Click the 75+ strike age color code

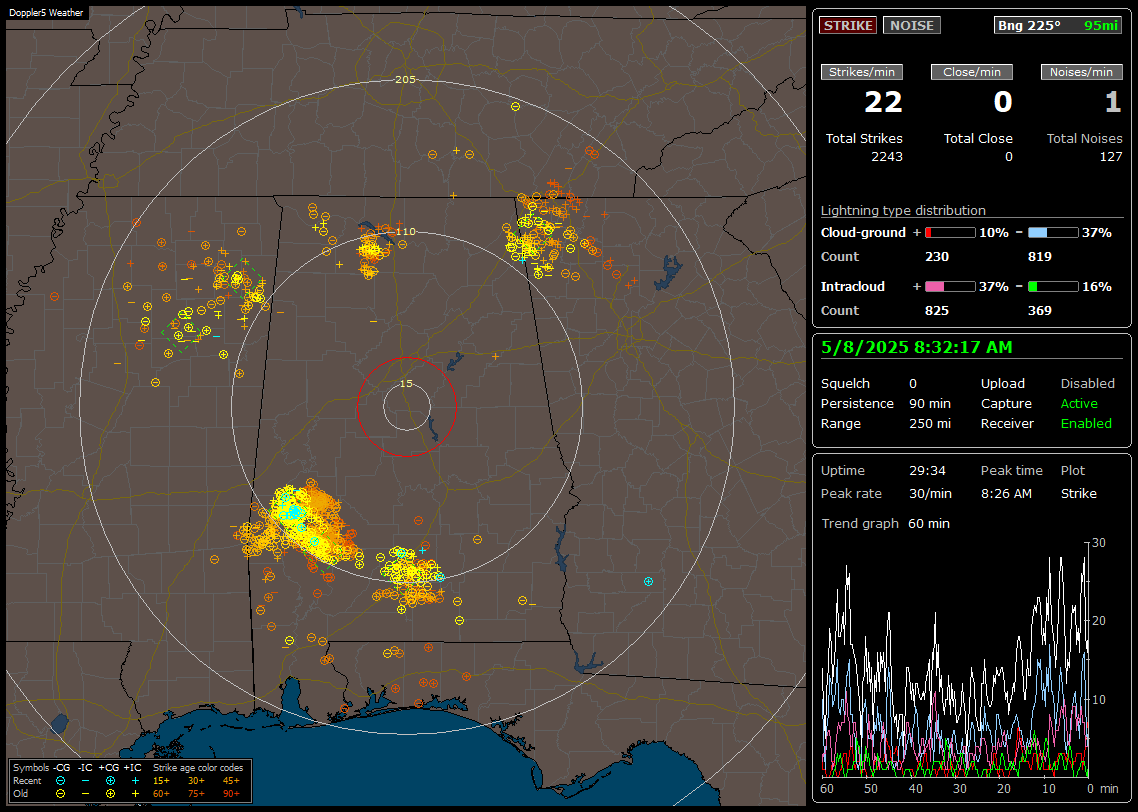coord(196,794)
